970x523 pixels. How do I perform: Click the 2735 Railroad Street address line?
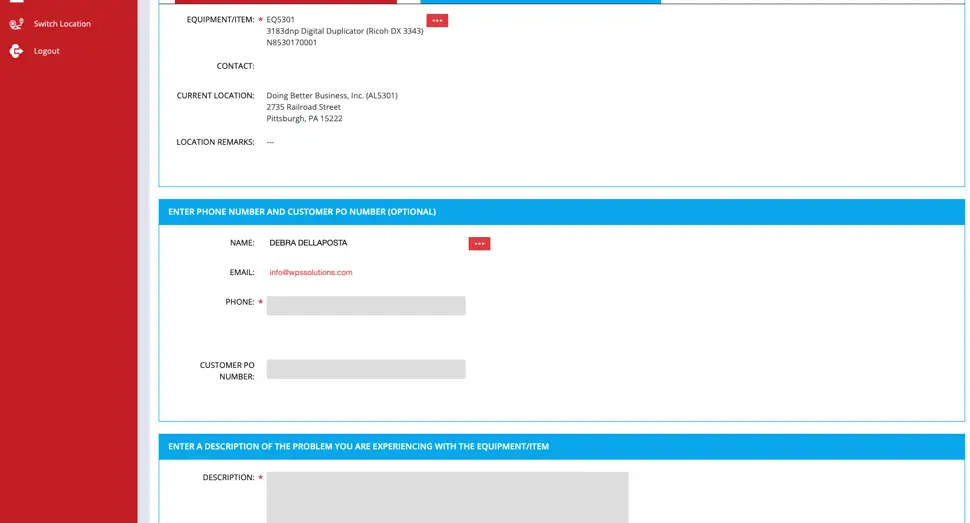pos(303,107)
